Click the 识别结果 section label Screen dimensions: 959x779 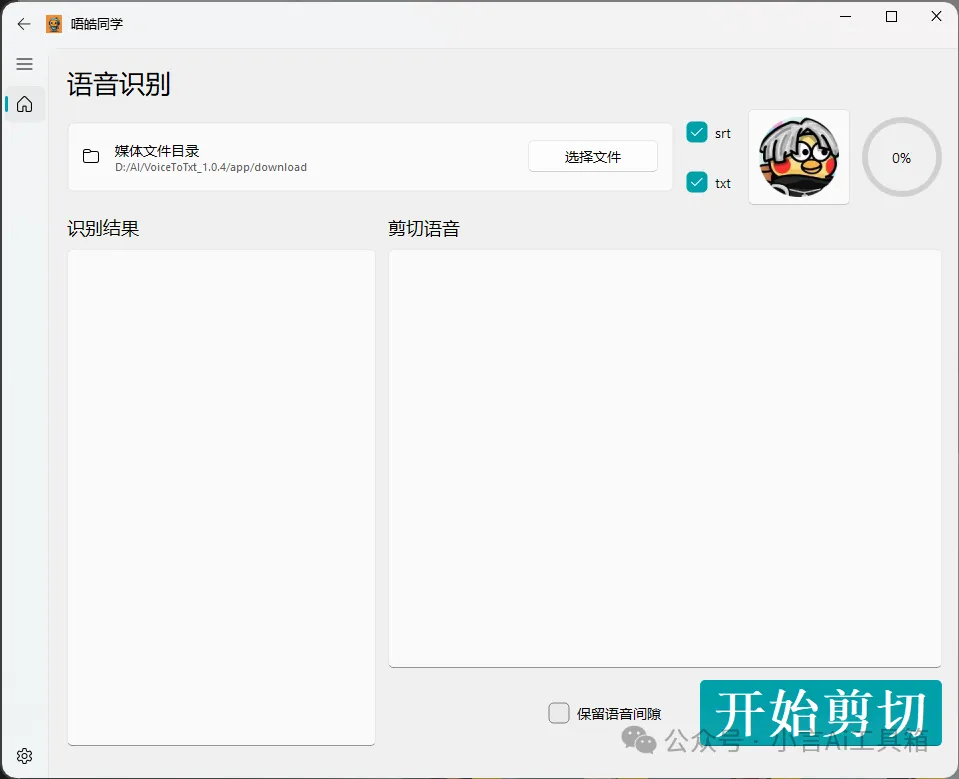coord(103,228)
